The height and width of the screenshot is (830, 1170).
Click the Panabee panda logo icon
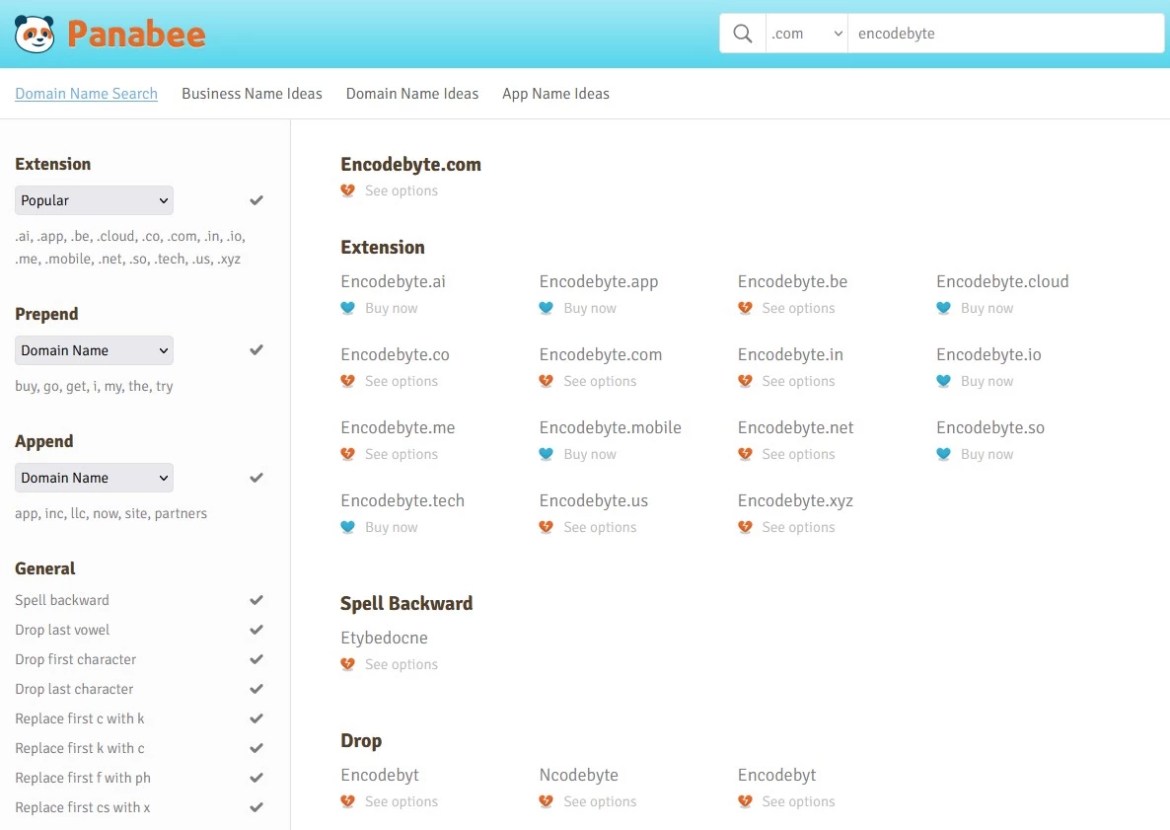[34, 34]
